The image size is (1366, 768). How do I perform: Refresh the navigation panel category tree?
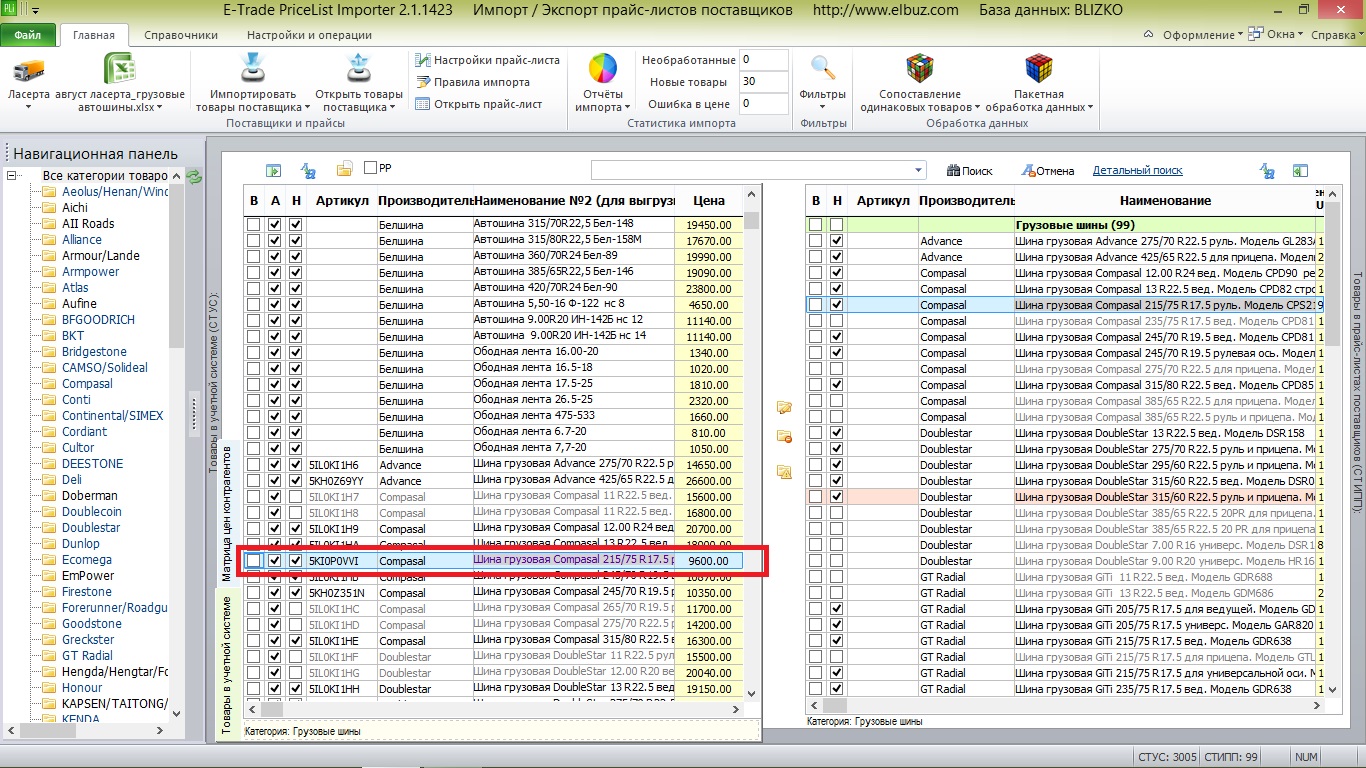point(194,177)
